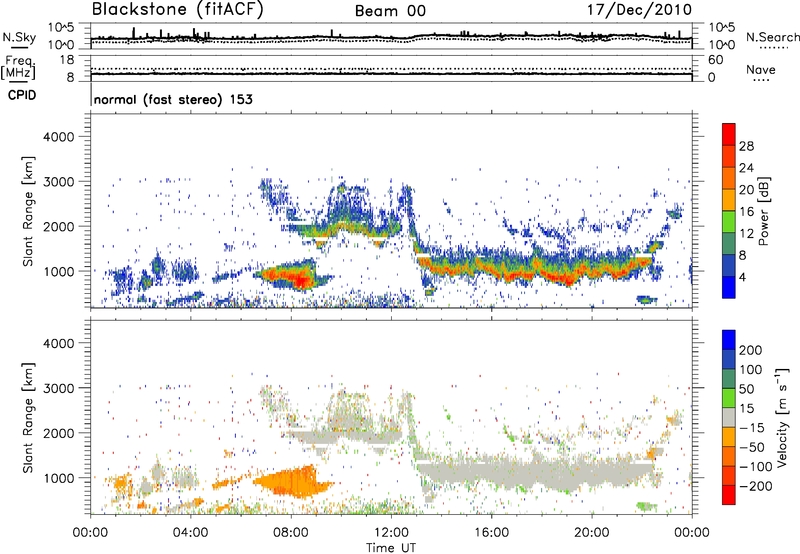Click the "-50" velocity colorbar value
Image resolution: width=800 pixels, height=554 pixels.
pos(751,447)
